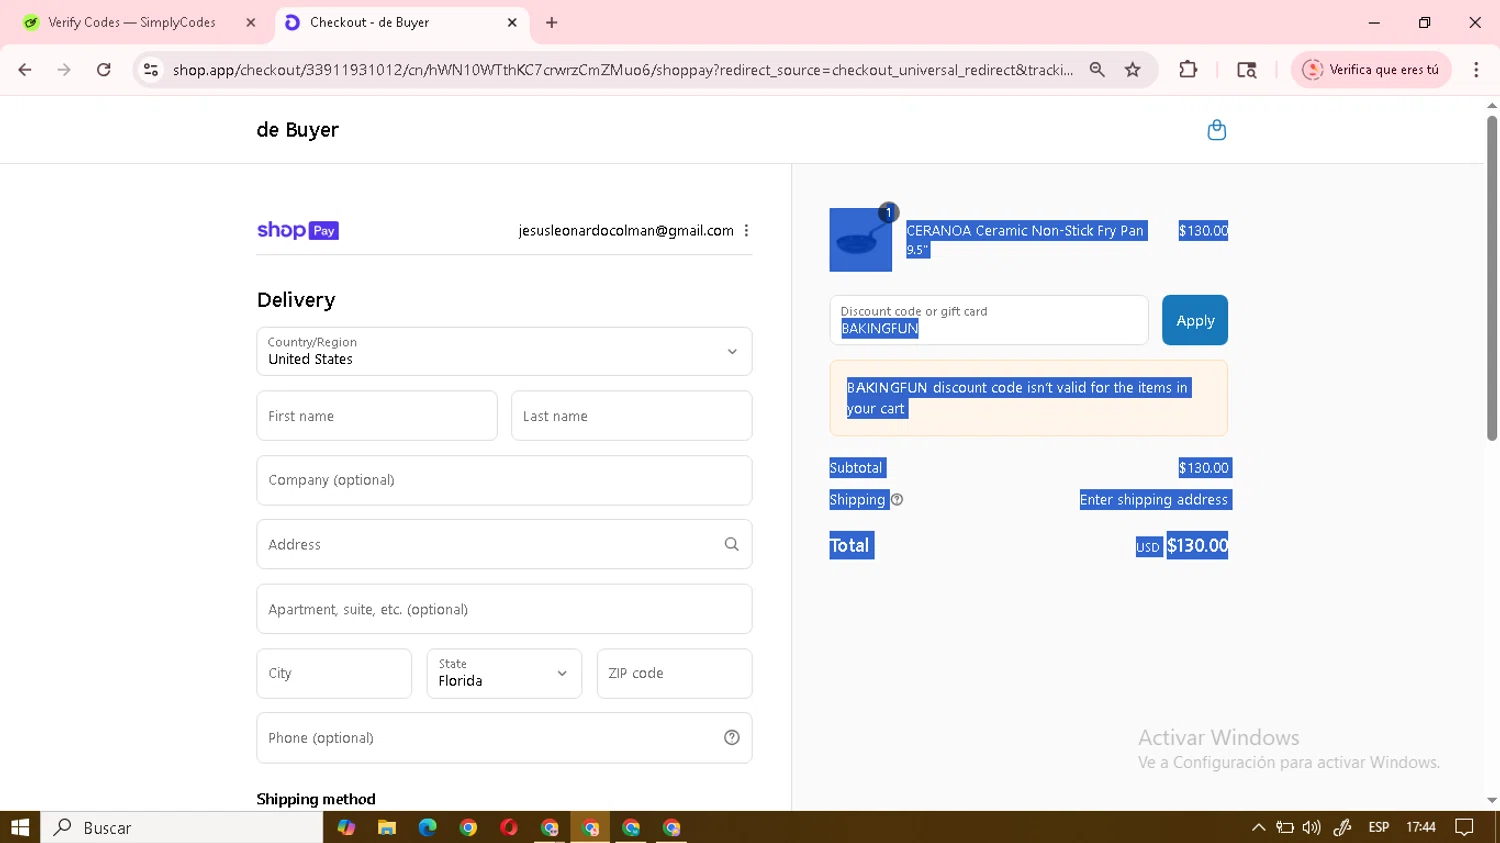Click the BAKINGFUN isn't valid error message
Screen dimensions: 1500x843
[1028, 398]
